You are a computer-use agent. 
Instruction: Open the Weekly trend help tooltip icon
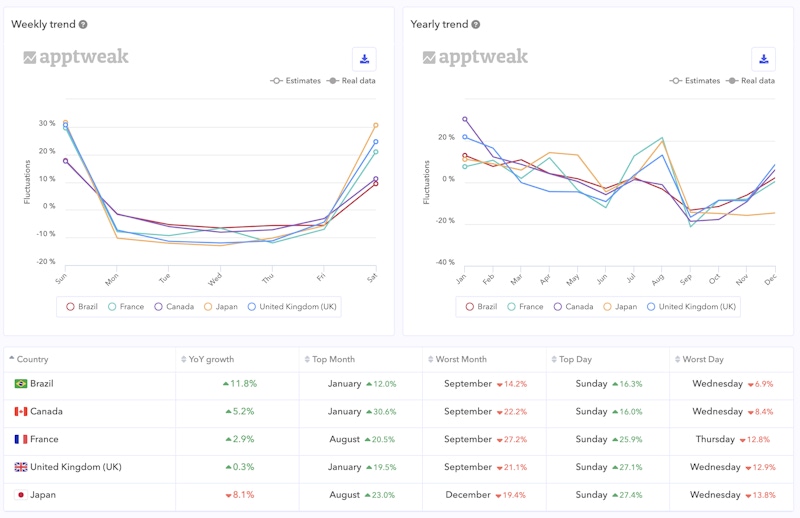pyautogui.click(x=83, y=24)
